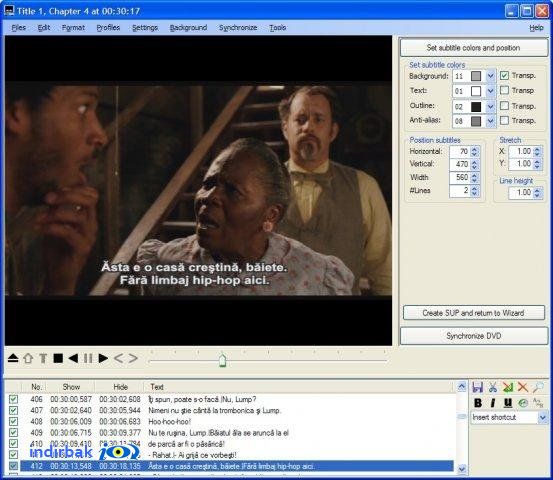553x480 pixels.
Task: Click the Show column header
Action: pyautogui.click(x=71, y=387)
